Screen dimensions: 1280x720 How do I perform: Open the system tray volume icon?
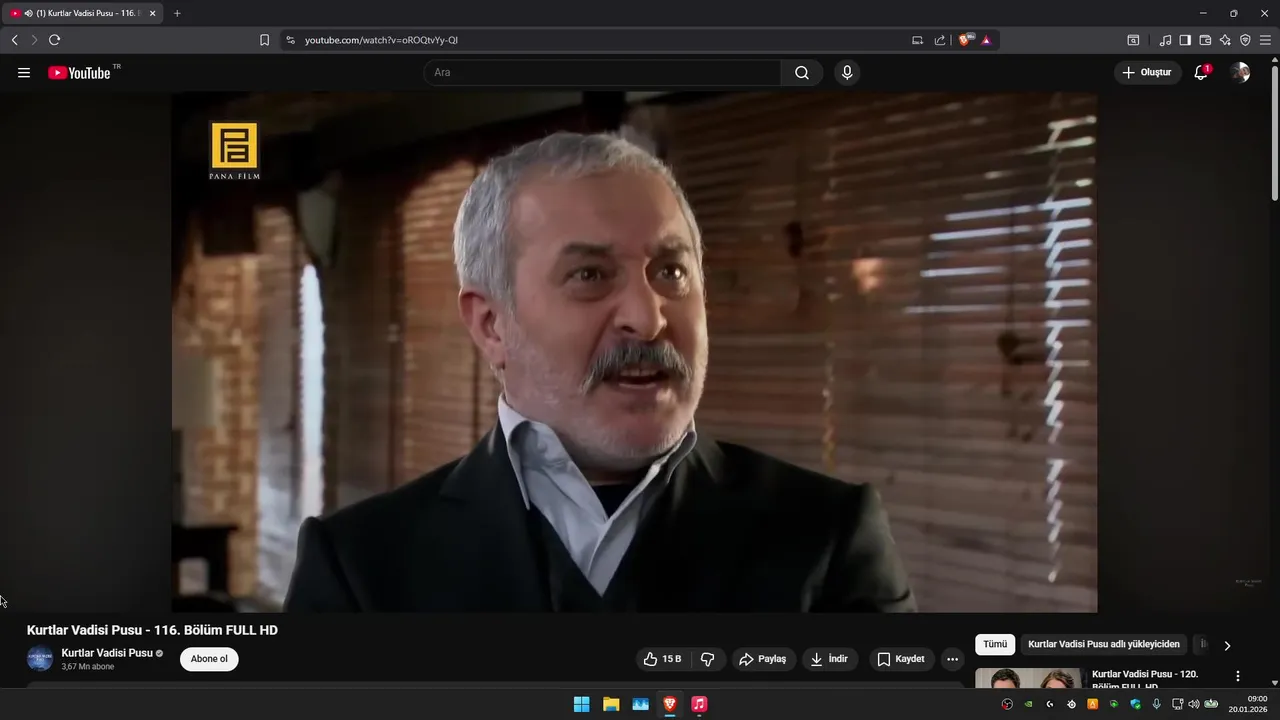click(x=1193, y=704)
